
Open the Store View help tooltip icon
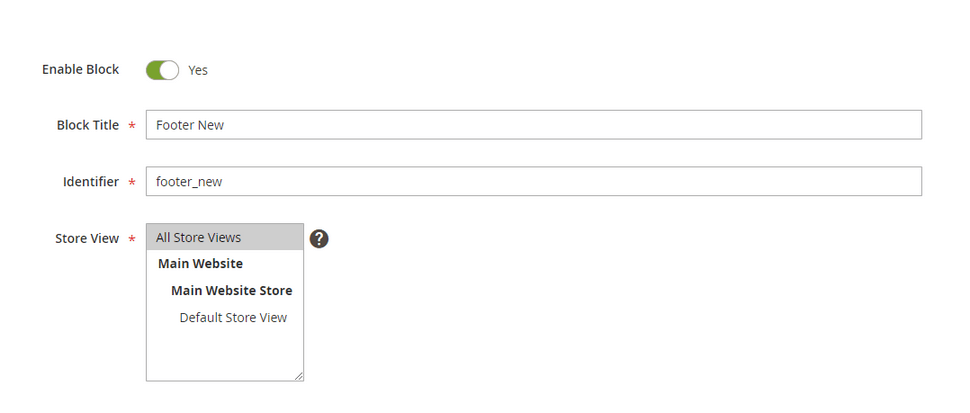(319, 239)
